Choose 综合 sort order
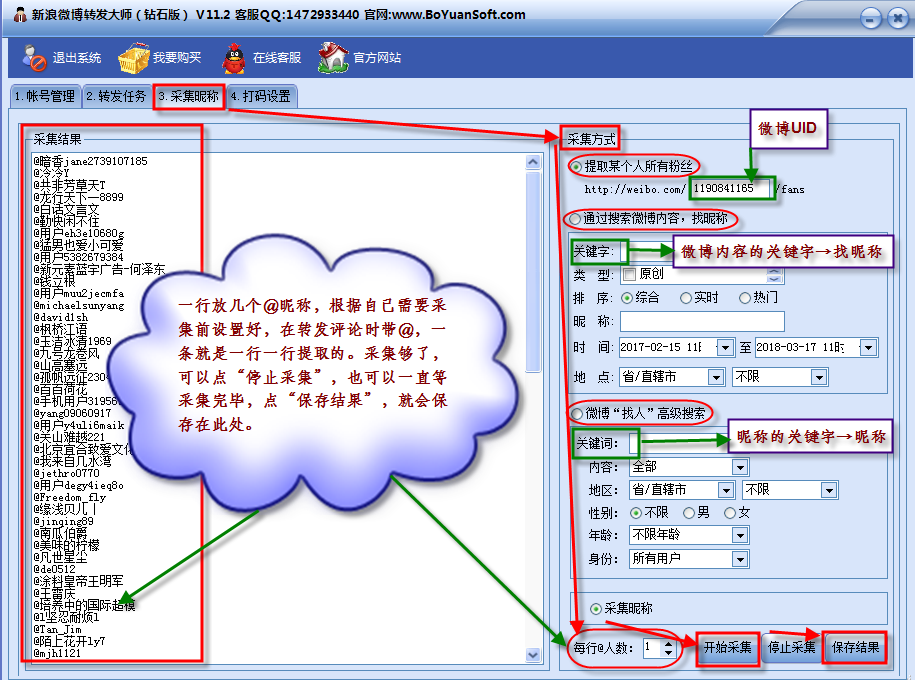The height and width of the screenshot is (688, 915). pyautogui.click(x=627, y=298)
